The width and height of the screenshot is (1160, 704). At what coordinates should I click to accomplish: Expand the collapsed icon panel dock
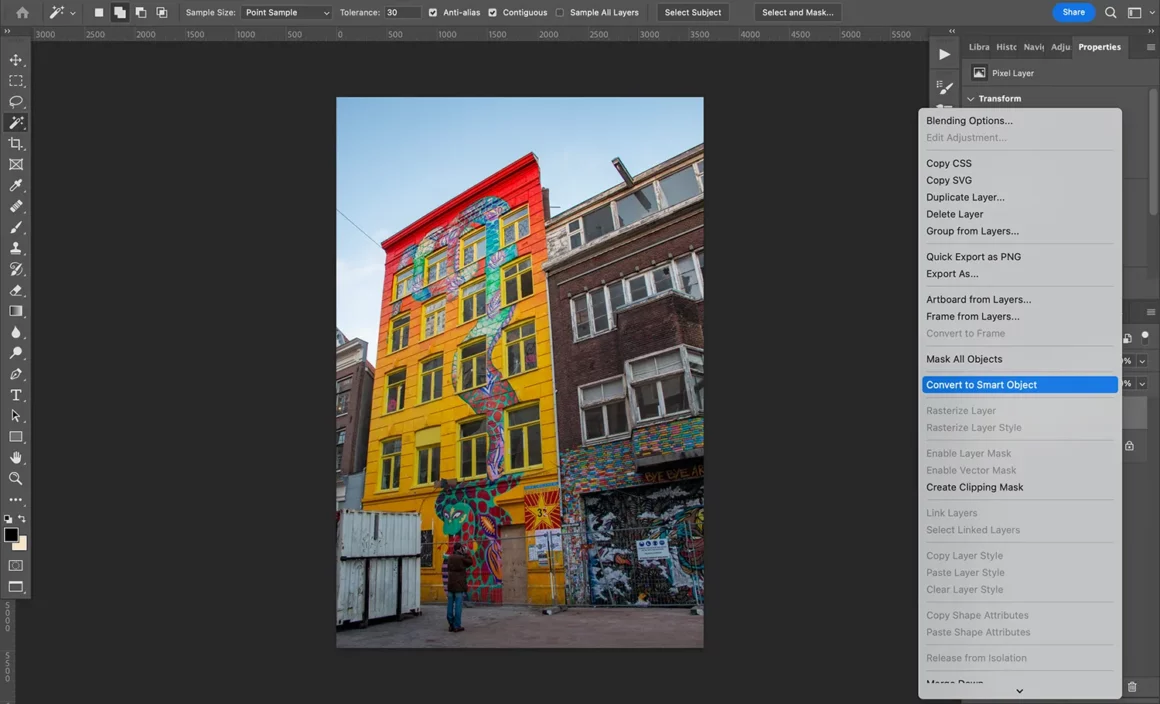[952, 31]
